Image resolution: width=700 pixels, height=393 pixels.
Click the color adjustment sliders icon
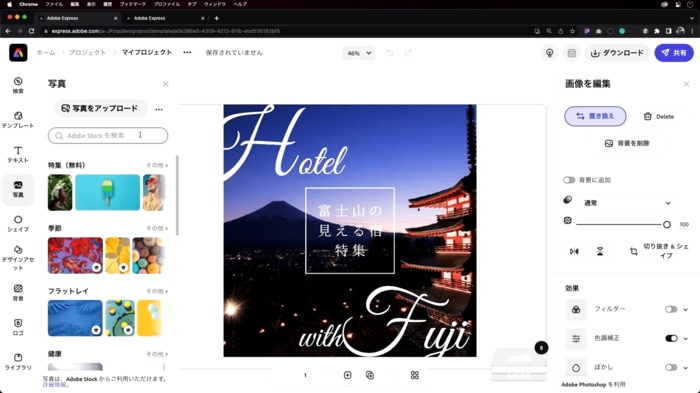click(576, 339)
